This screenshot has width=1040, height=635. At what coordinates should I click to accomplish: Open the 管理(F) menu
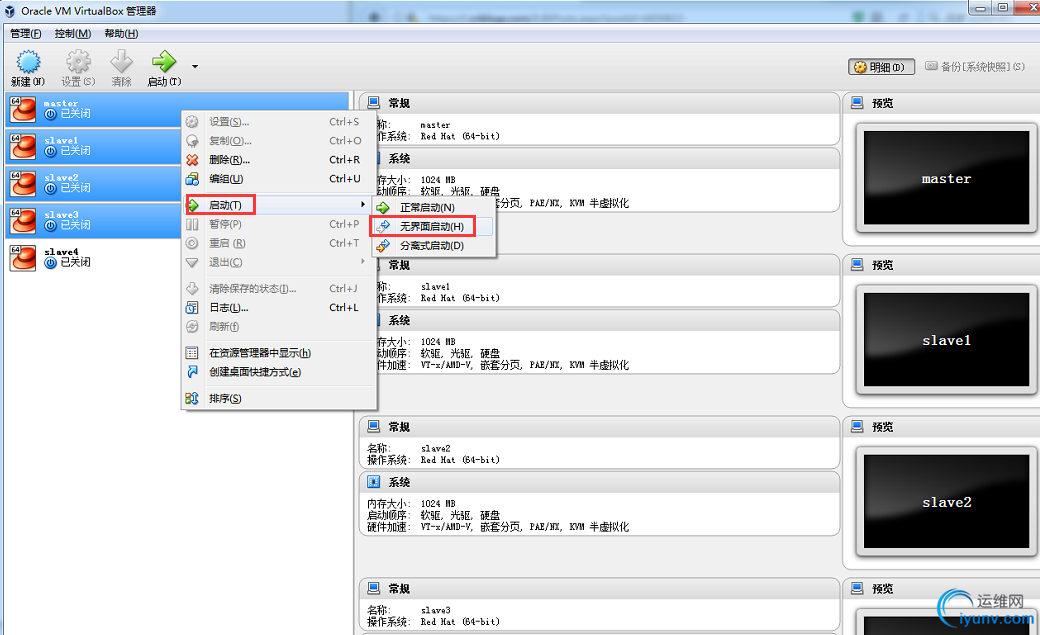(x=26, y=33)
